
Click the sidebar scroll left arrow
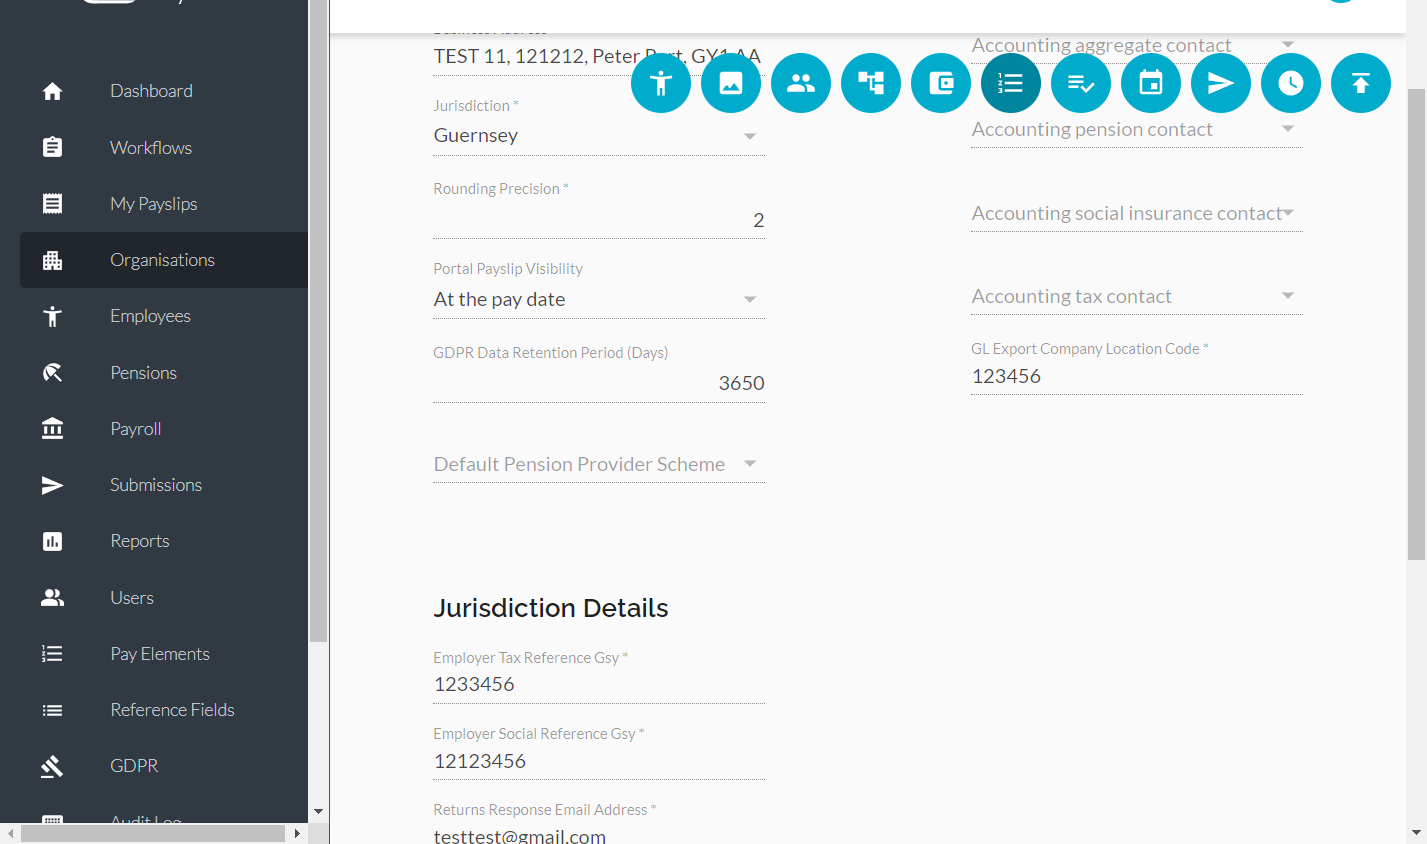(10, 834)
